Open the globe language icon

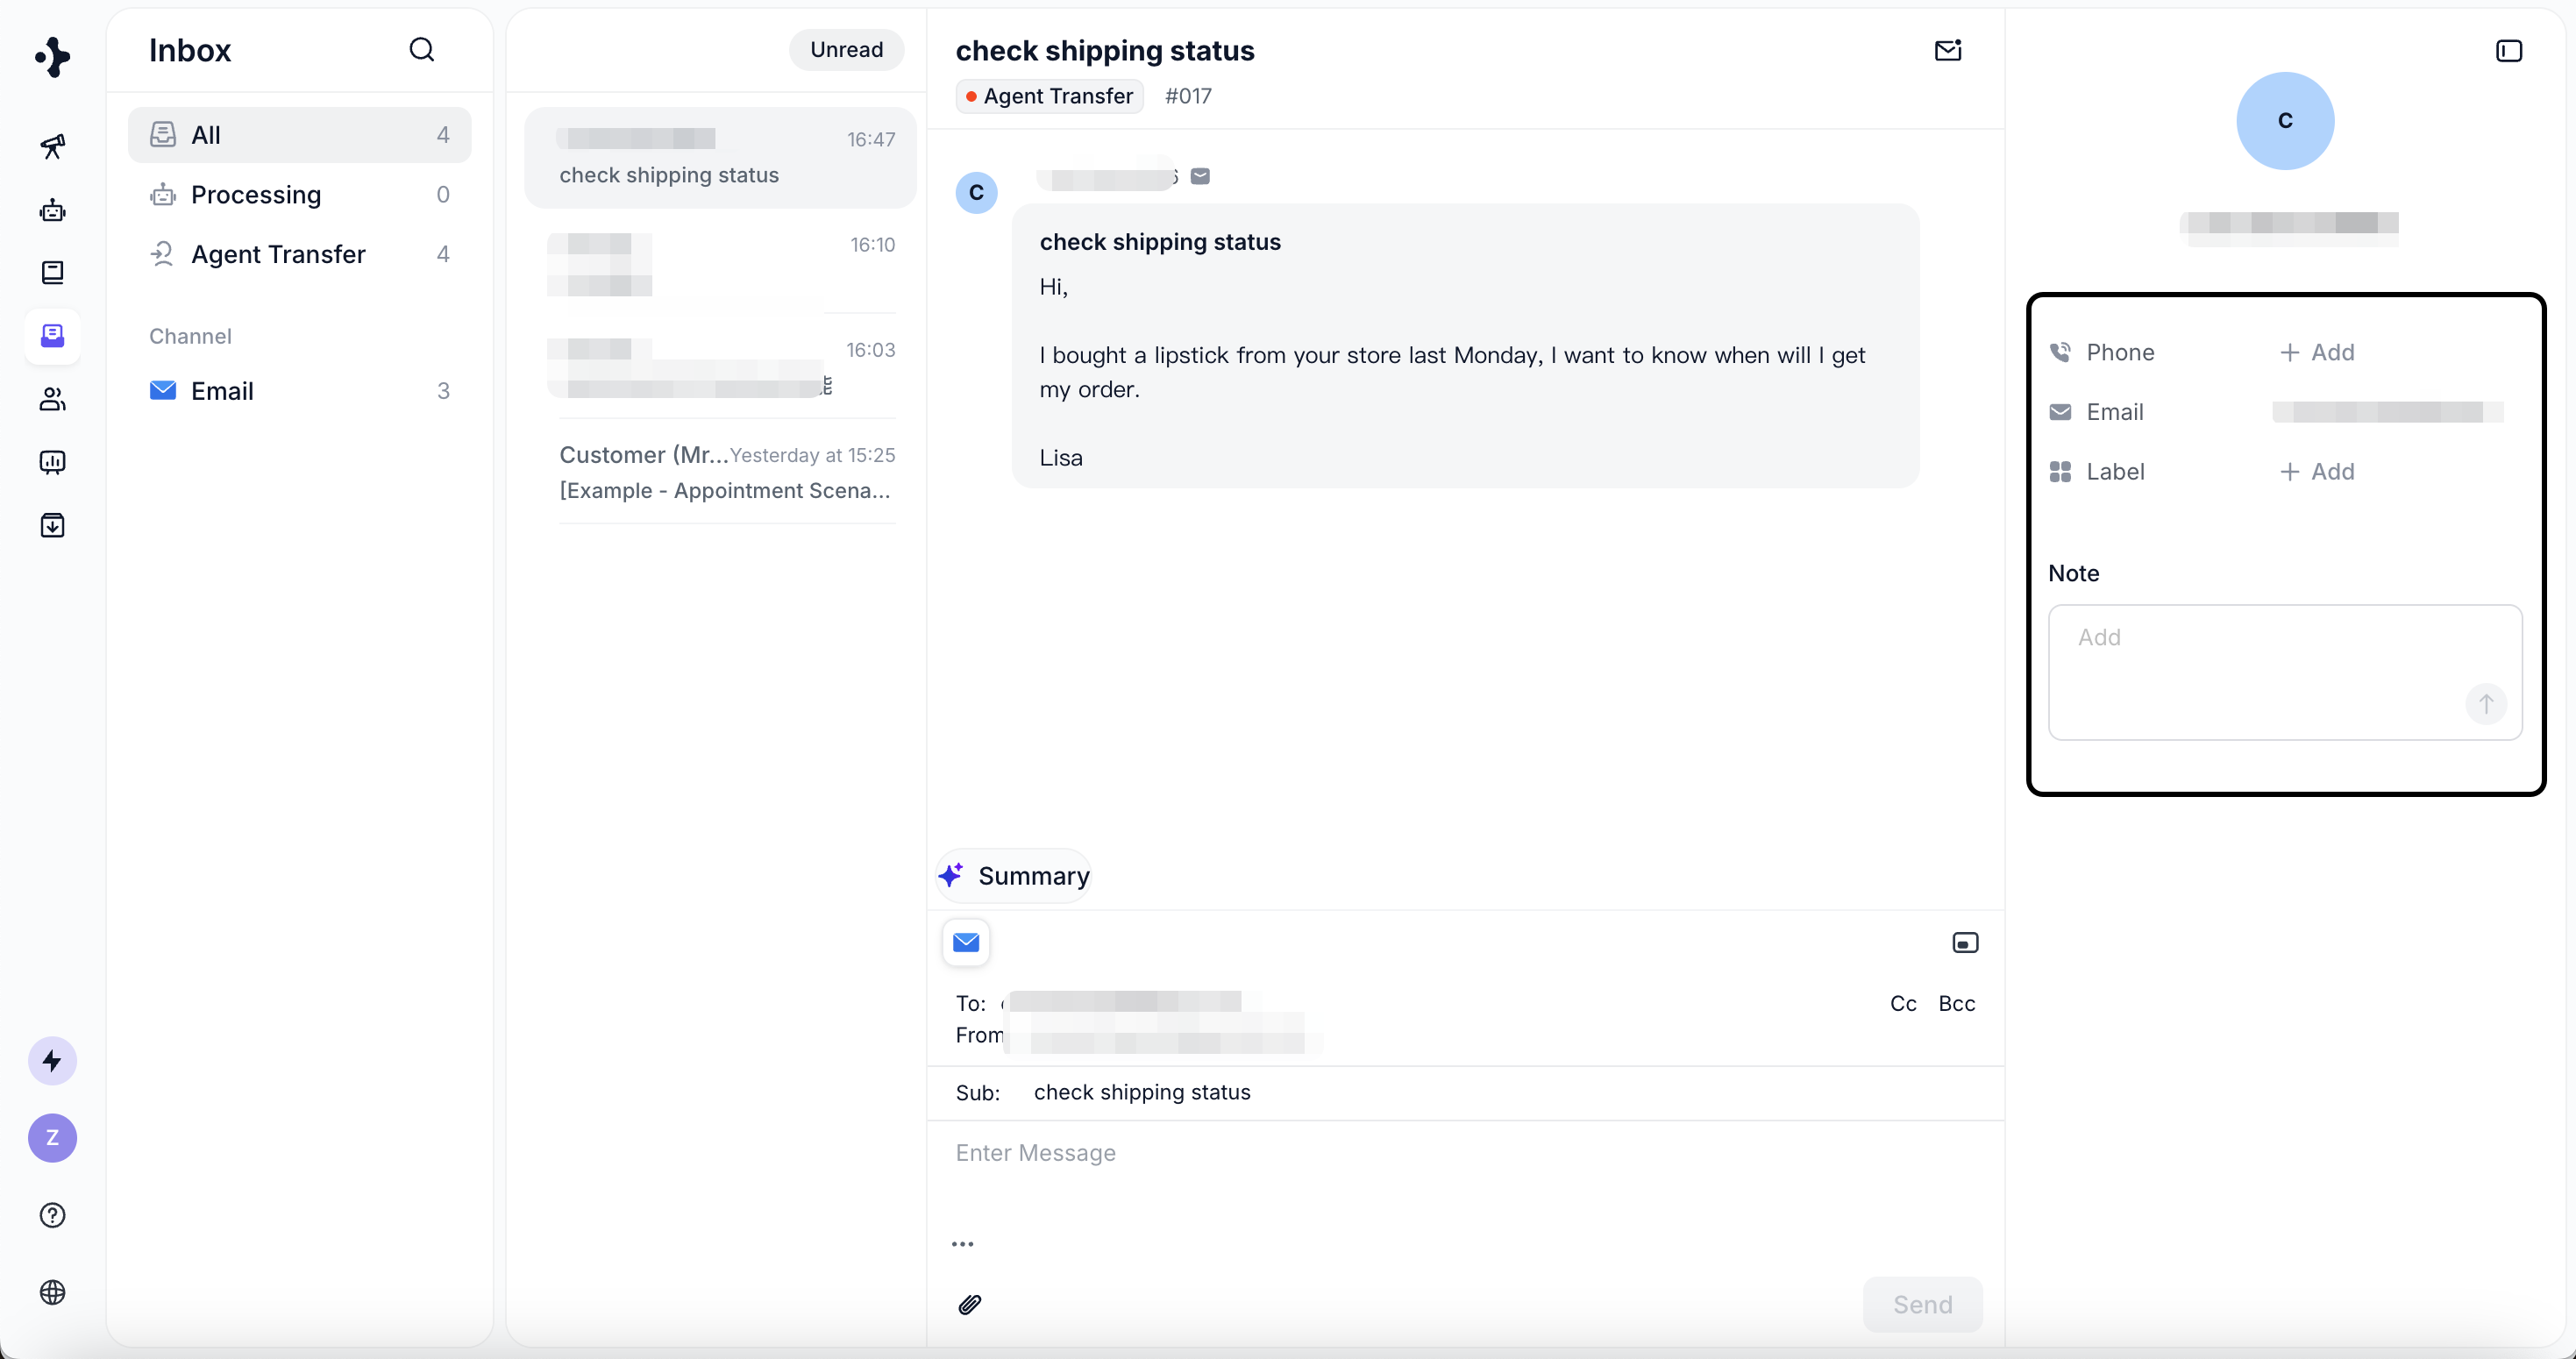[52, 1292]
